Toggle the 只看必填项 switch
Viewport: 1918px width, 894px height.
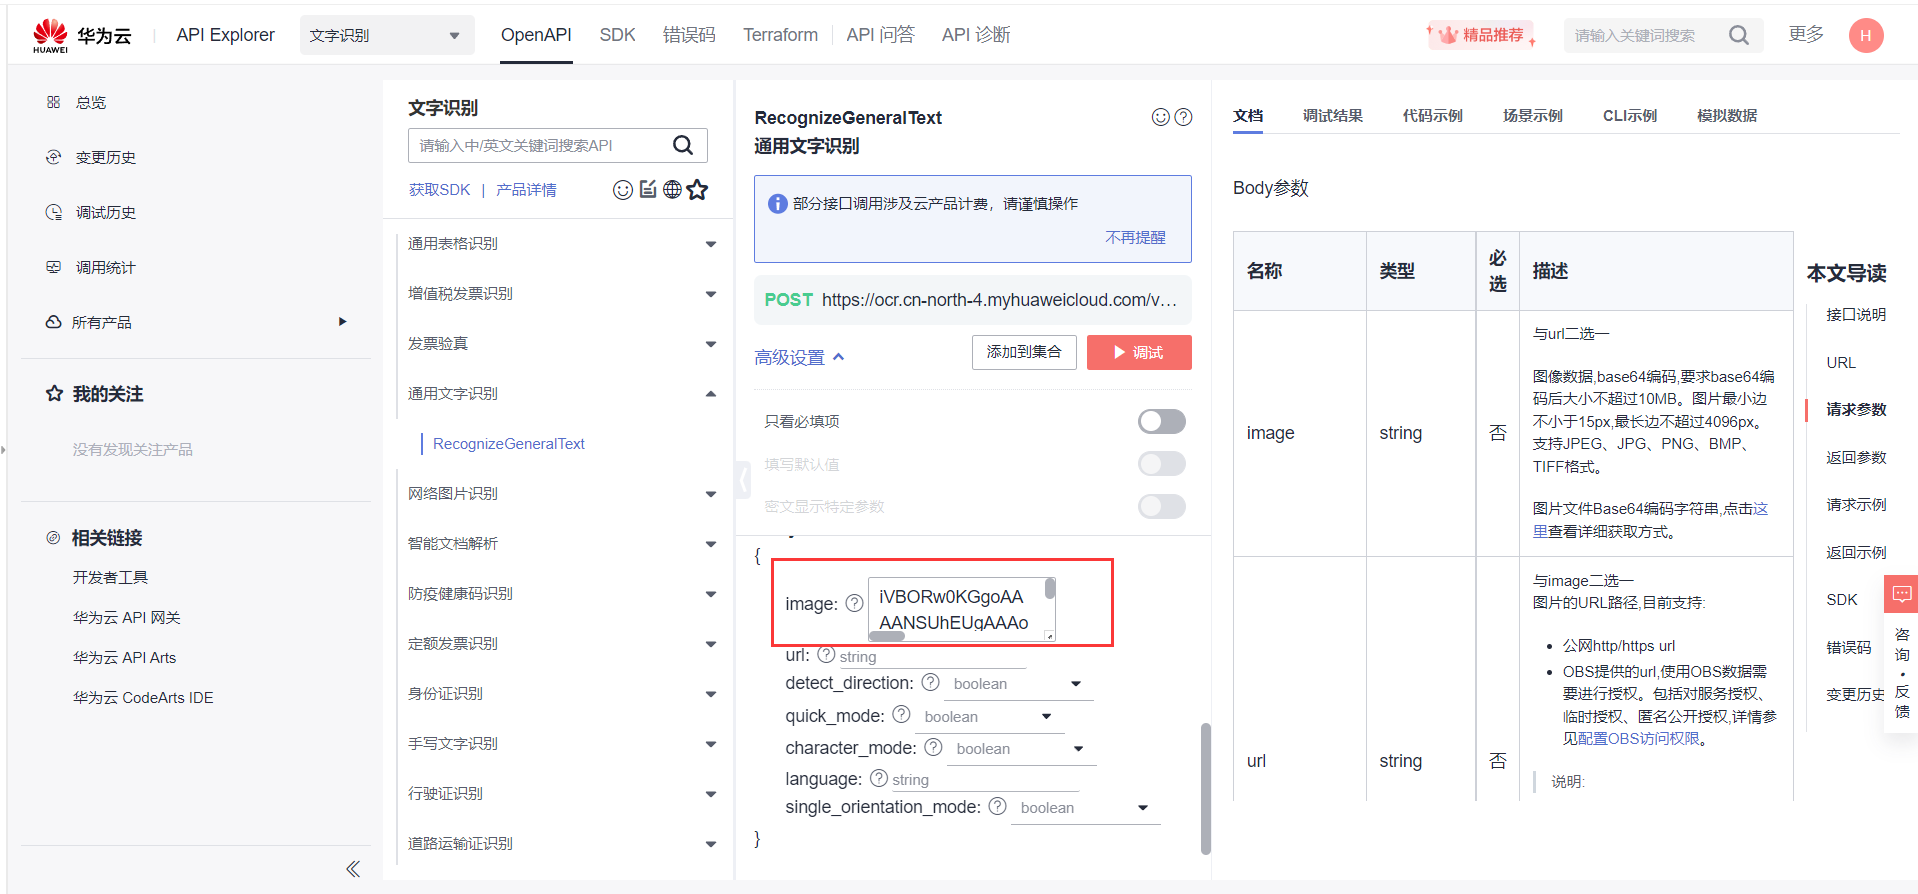[1161, 421]
